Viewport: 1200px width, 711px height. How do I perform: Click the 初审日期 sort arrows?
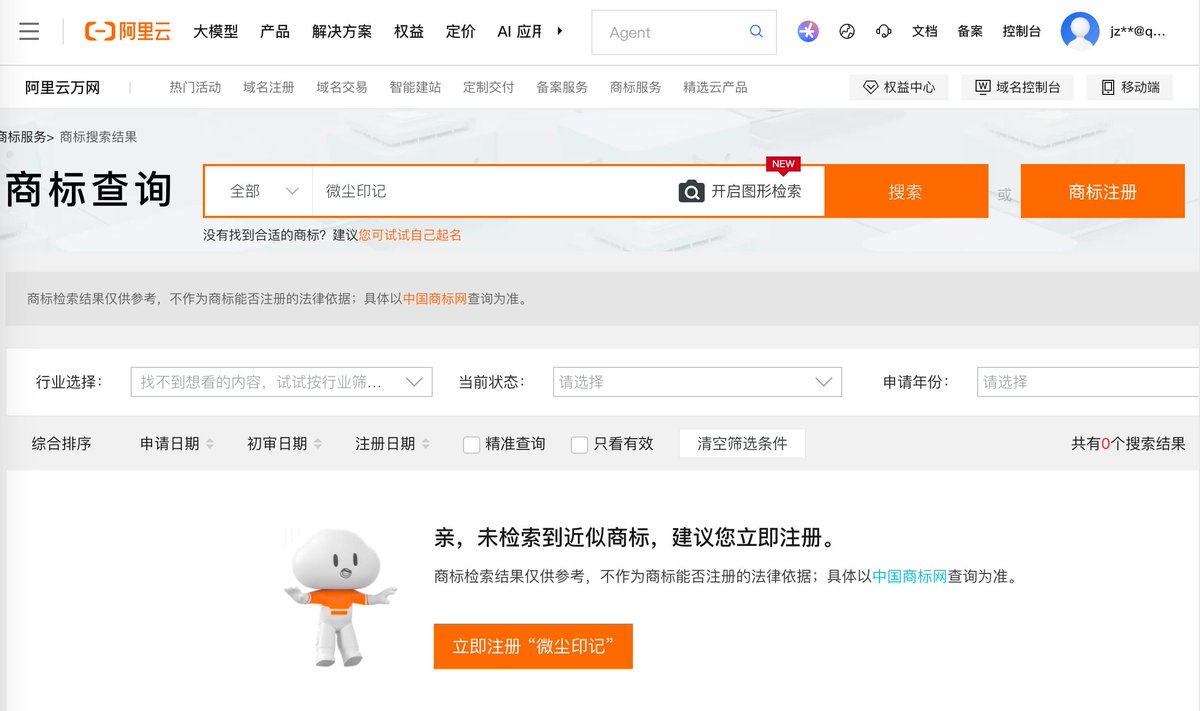coord(318,444)
